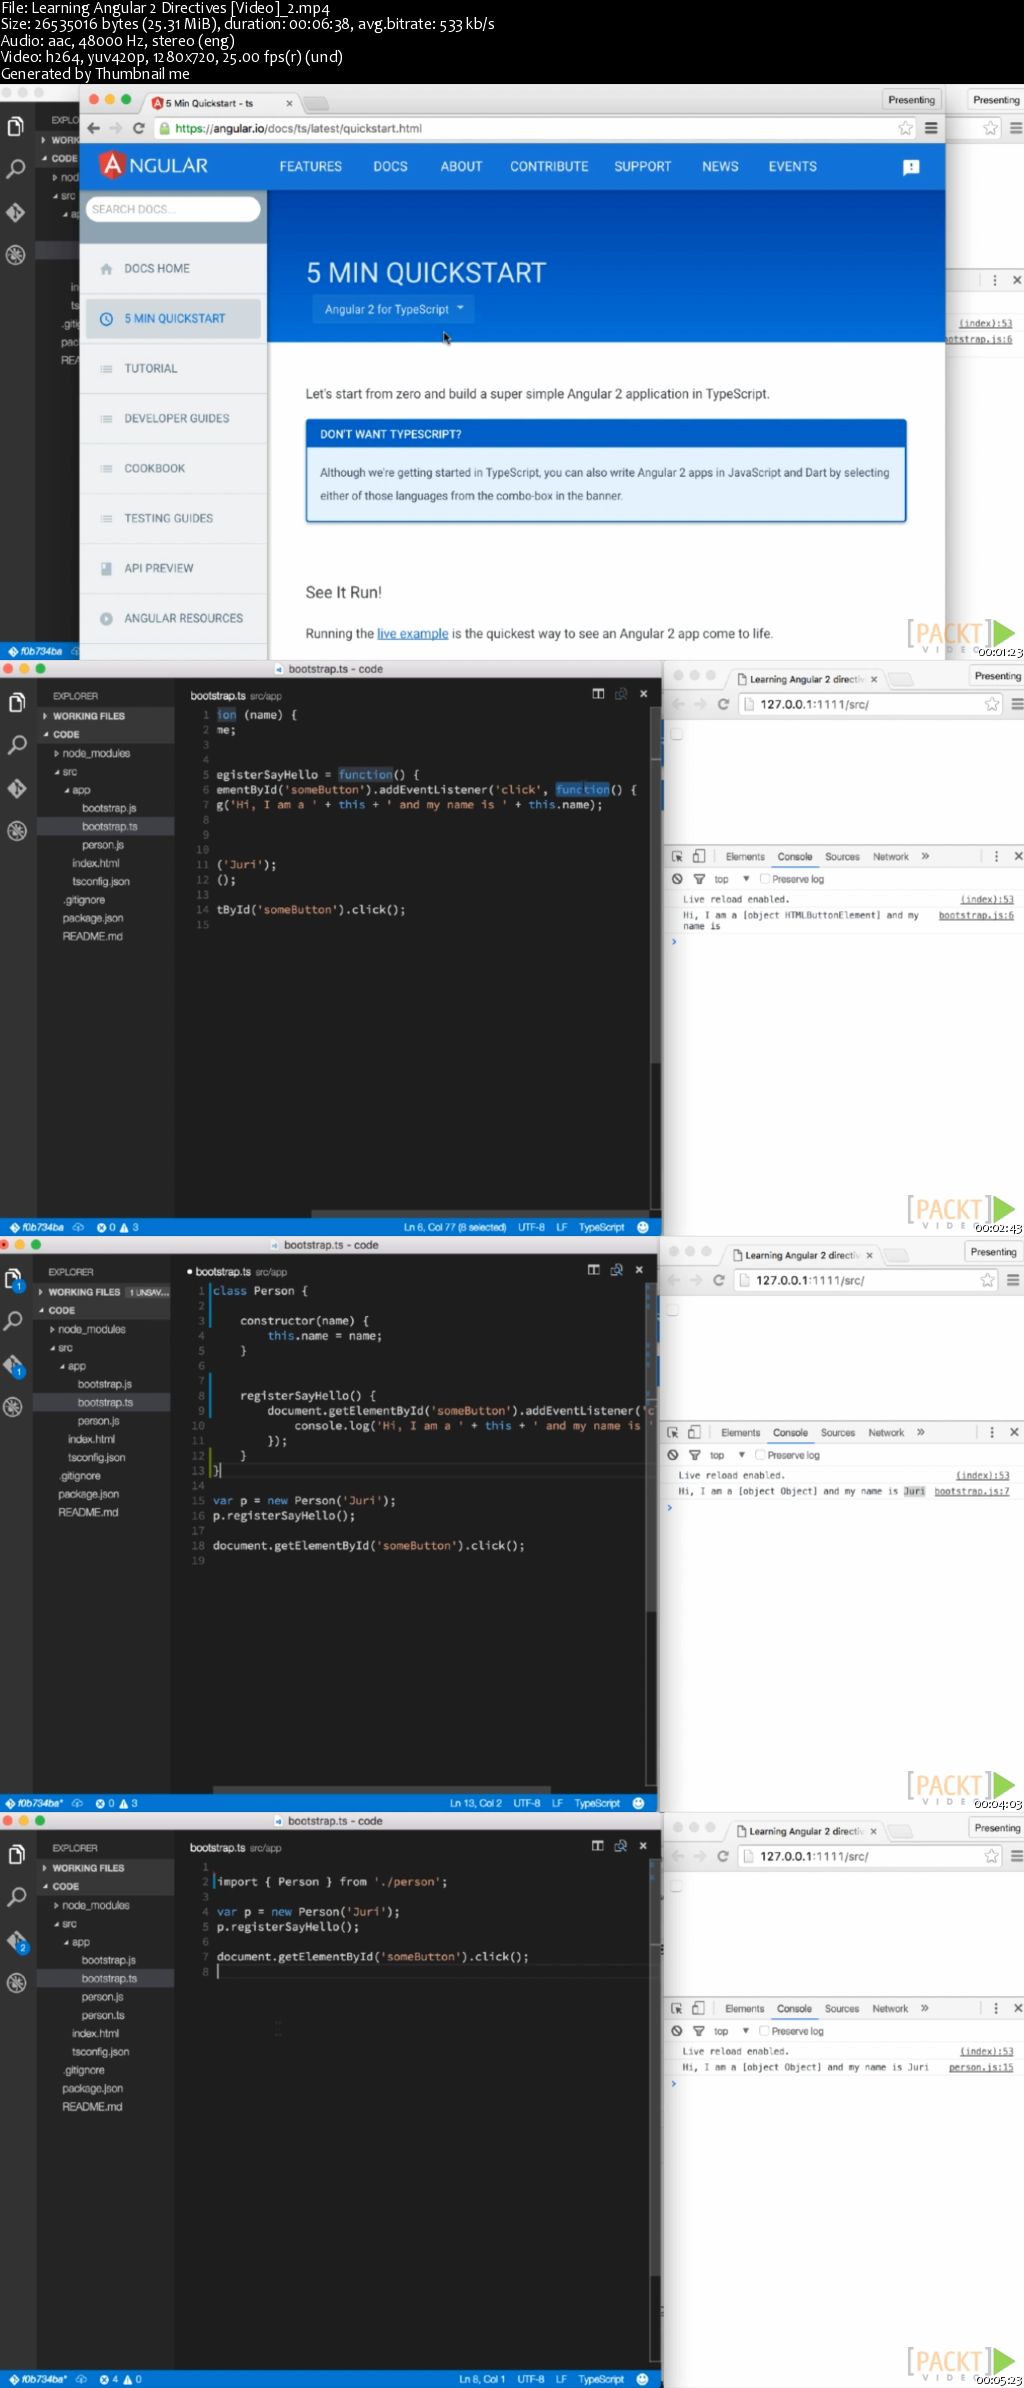
Task: Open the chat feedback icon in Angular's header
Action: [911, 167]
